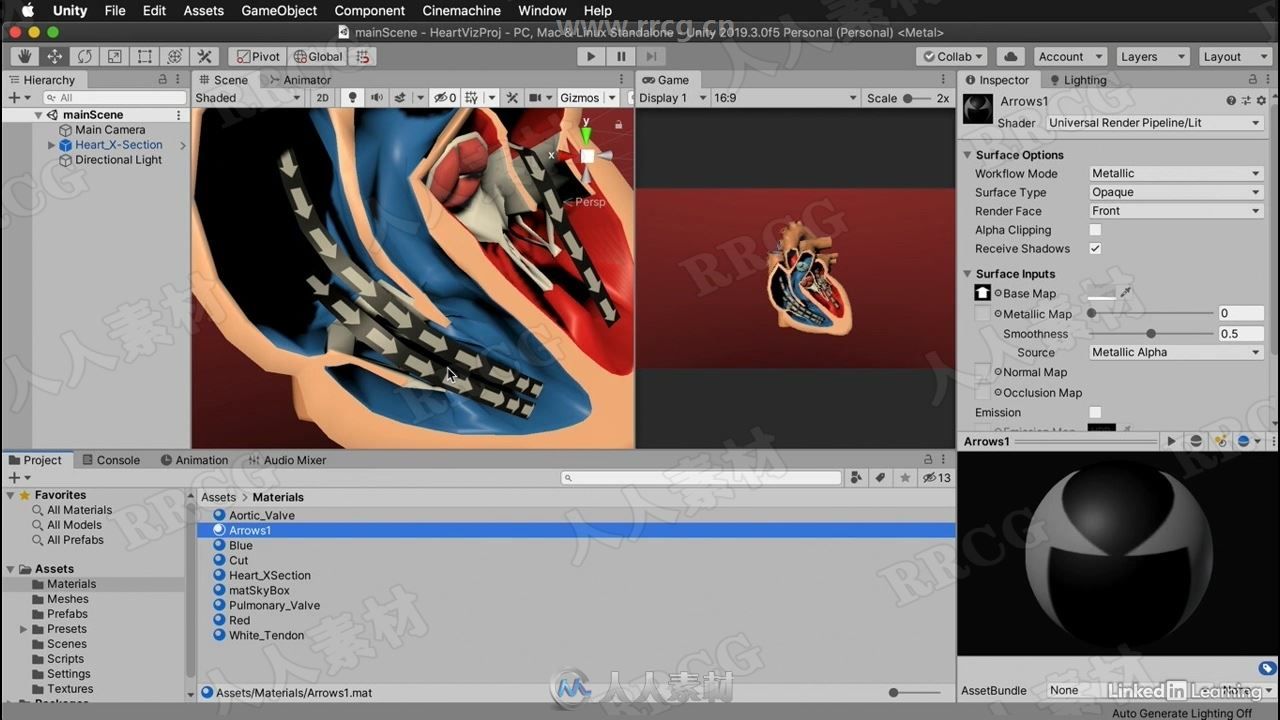Switch to the Audio Mixer tab
1280x720 pixels.
pos(286,460)
